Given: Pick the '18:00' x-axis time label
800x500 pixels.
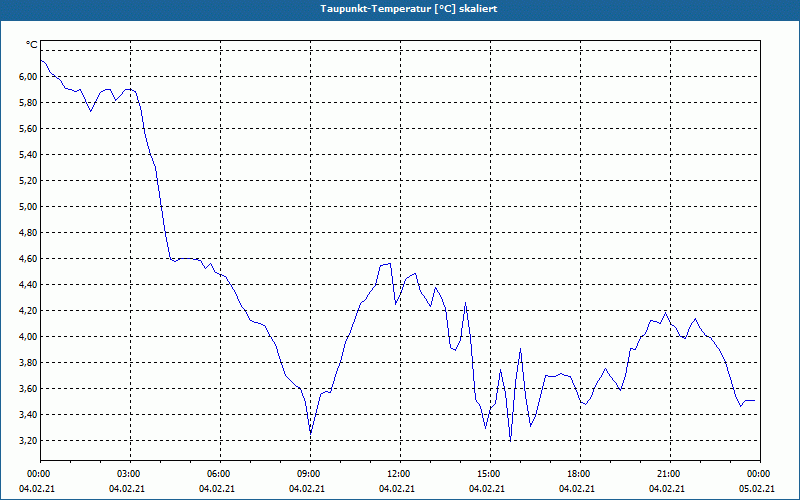Looking at the screenshot, I should click(580, 474).
